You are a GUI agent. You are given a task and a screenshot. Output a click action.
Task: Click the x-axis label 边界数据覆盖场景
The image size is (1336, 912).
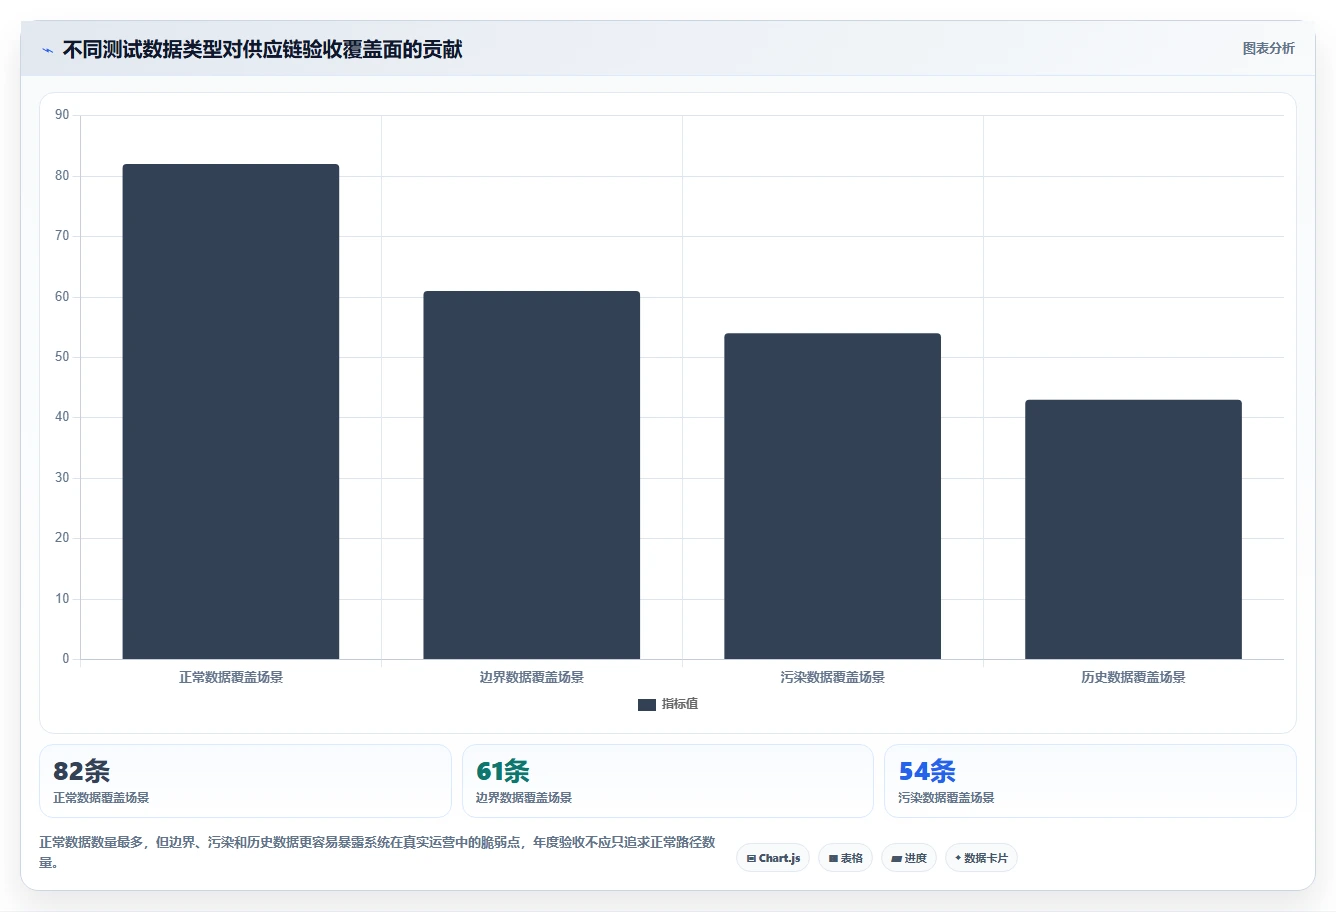[x=532, y=677]
